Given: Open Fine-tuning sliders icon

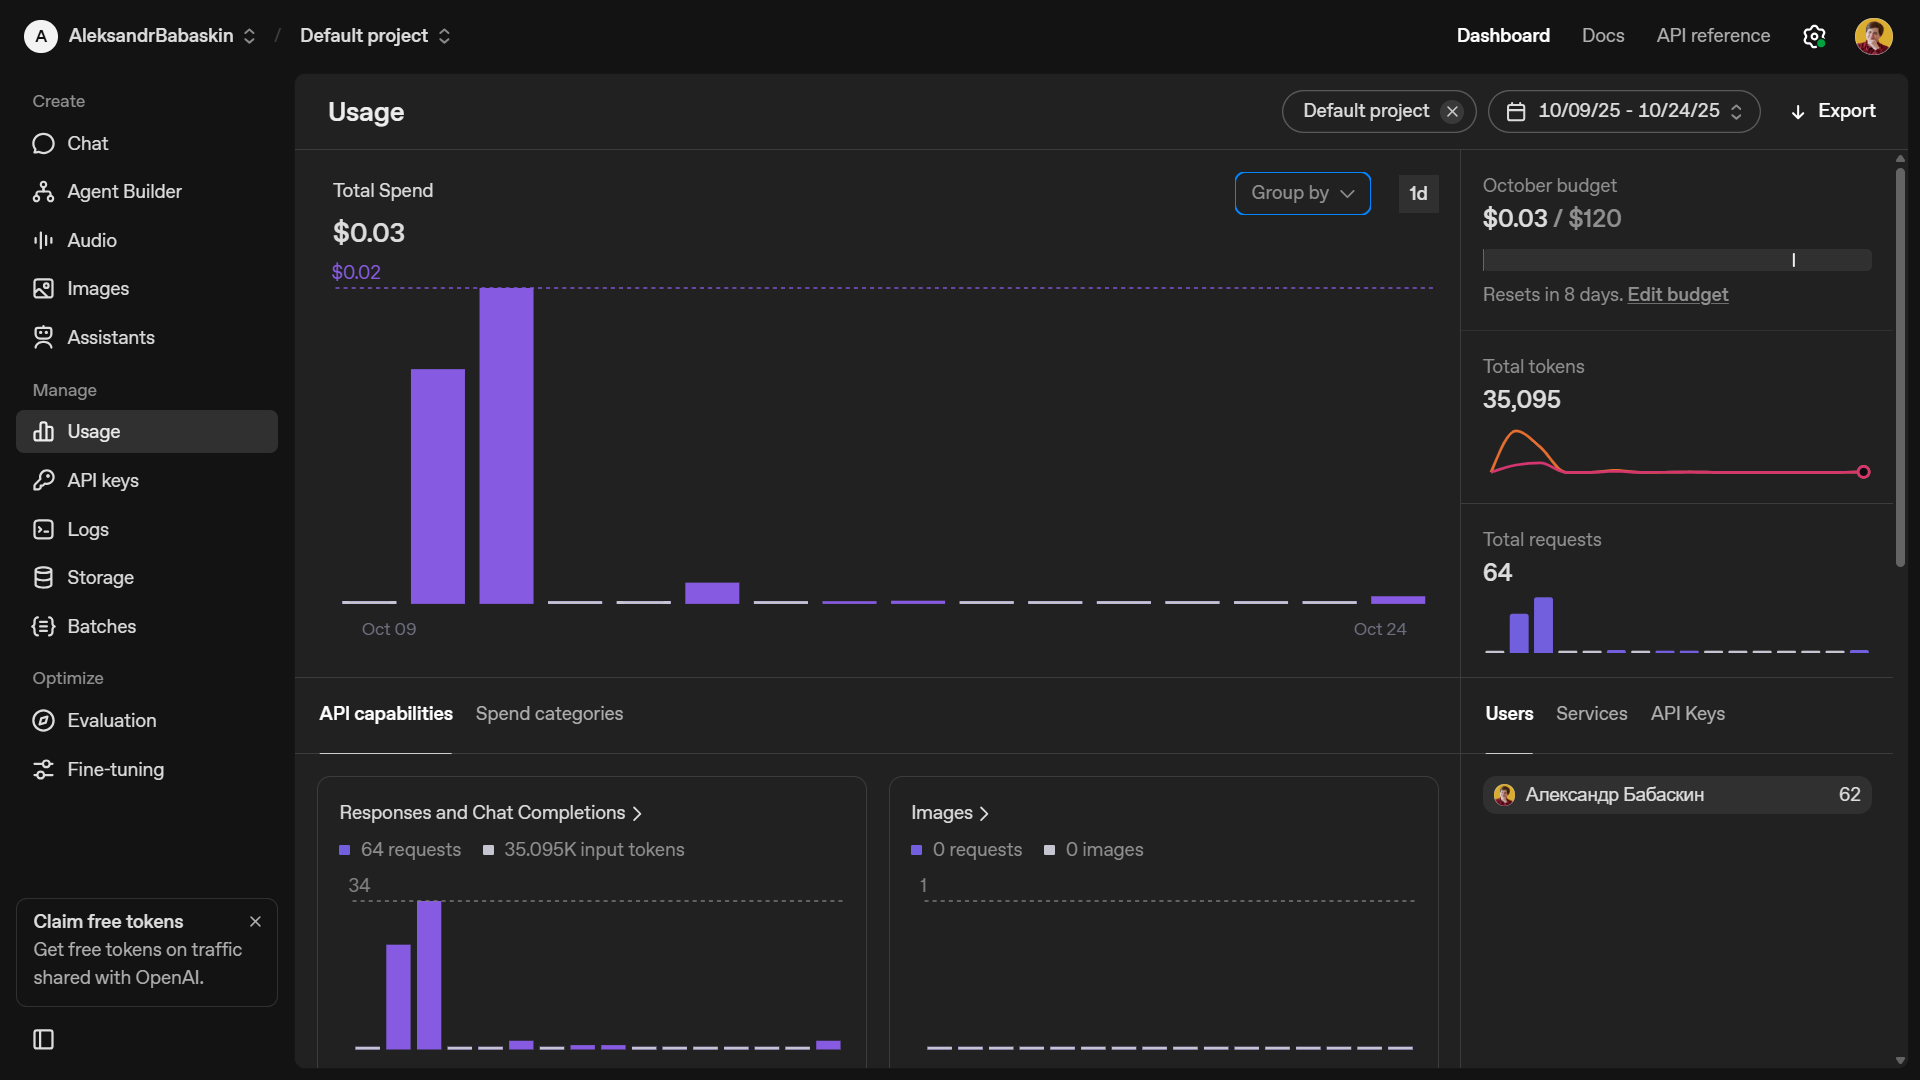Looking at the screenshot, I should tap(43, 769).
